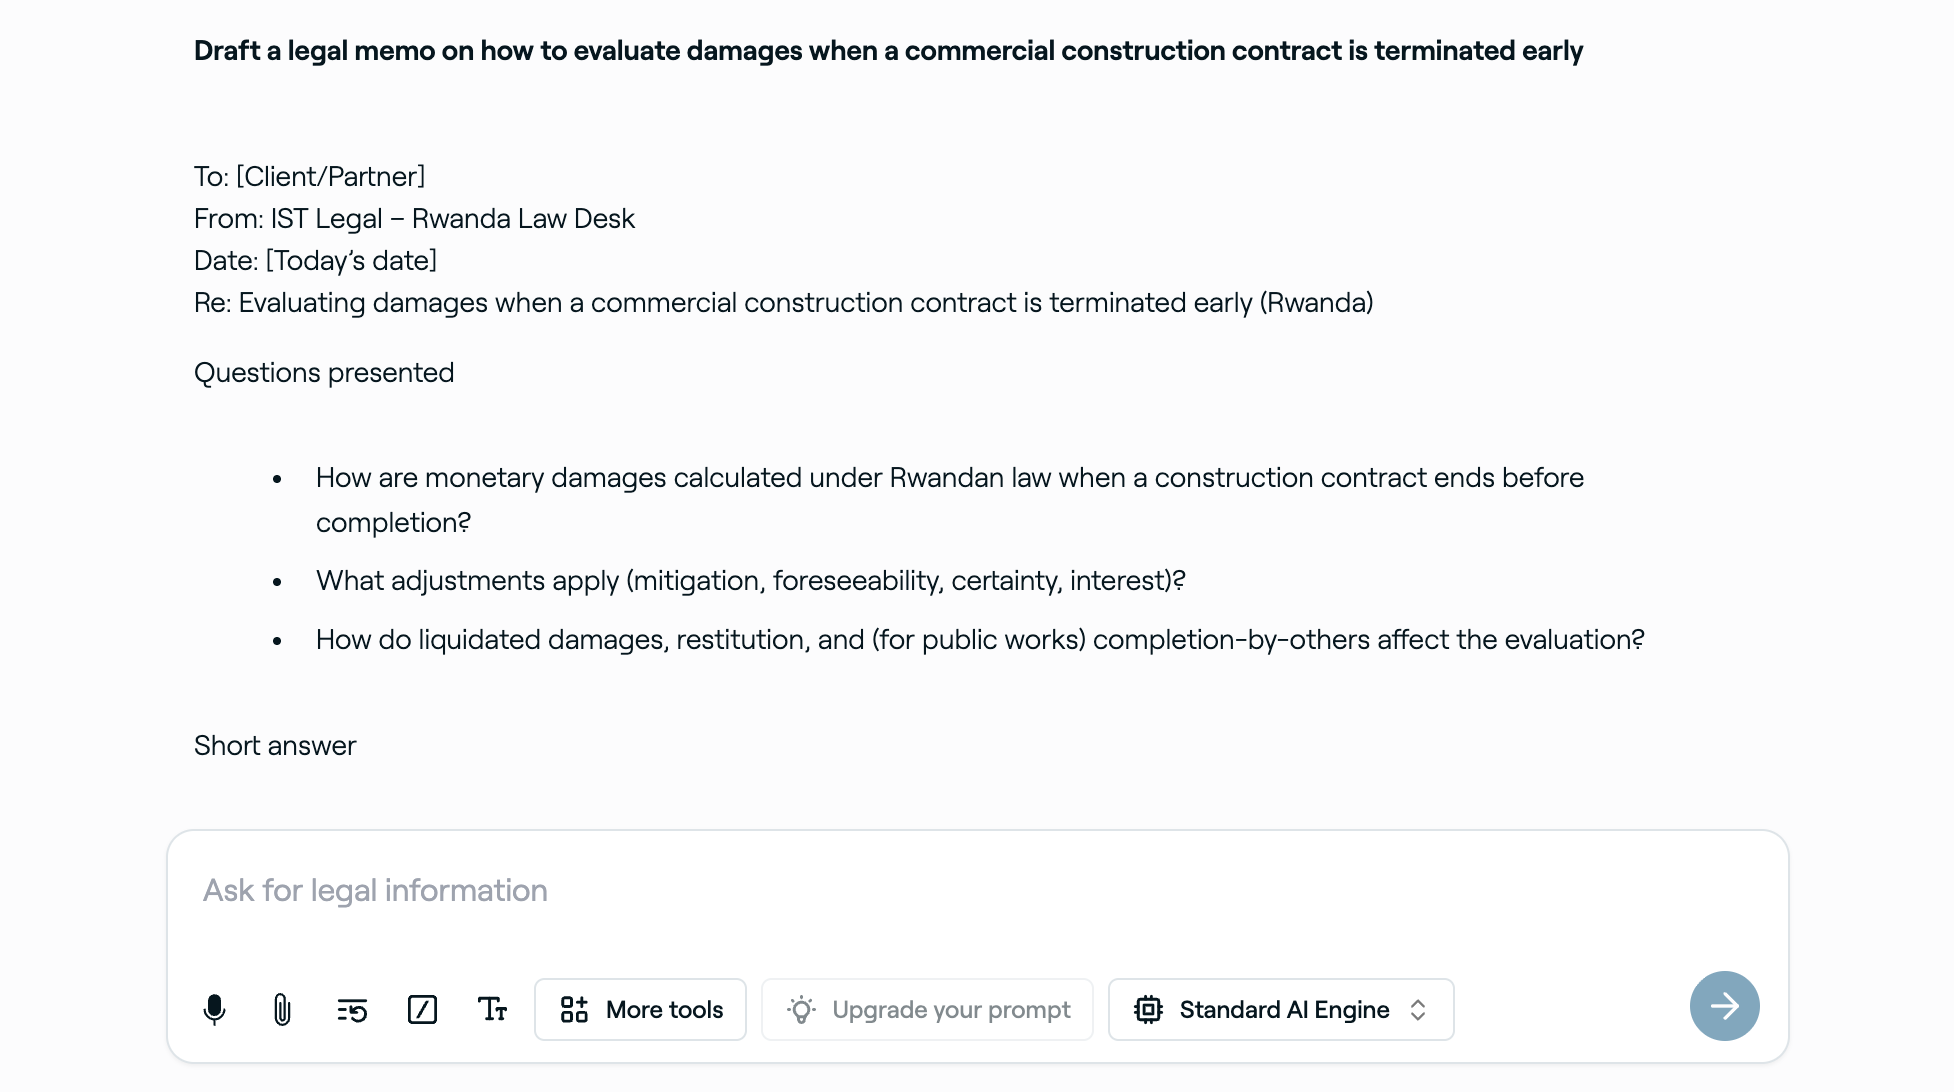The height and width of the screenshot is (1092, 1954).
Task: Click the From: IST Legal line
Action: (x=414, y=219)
